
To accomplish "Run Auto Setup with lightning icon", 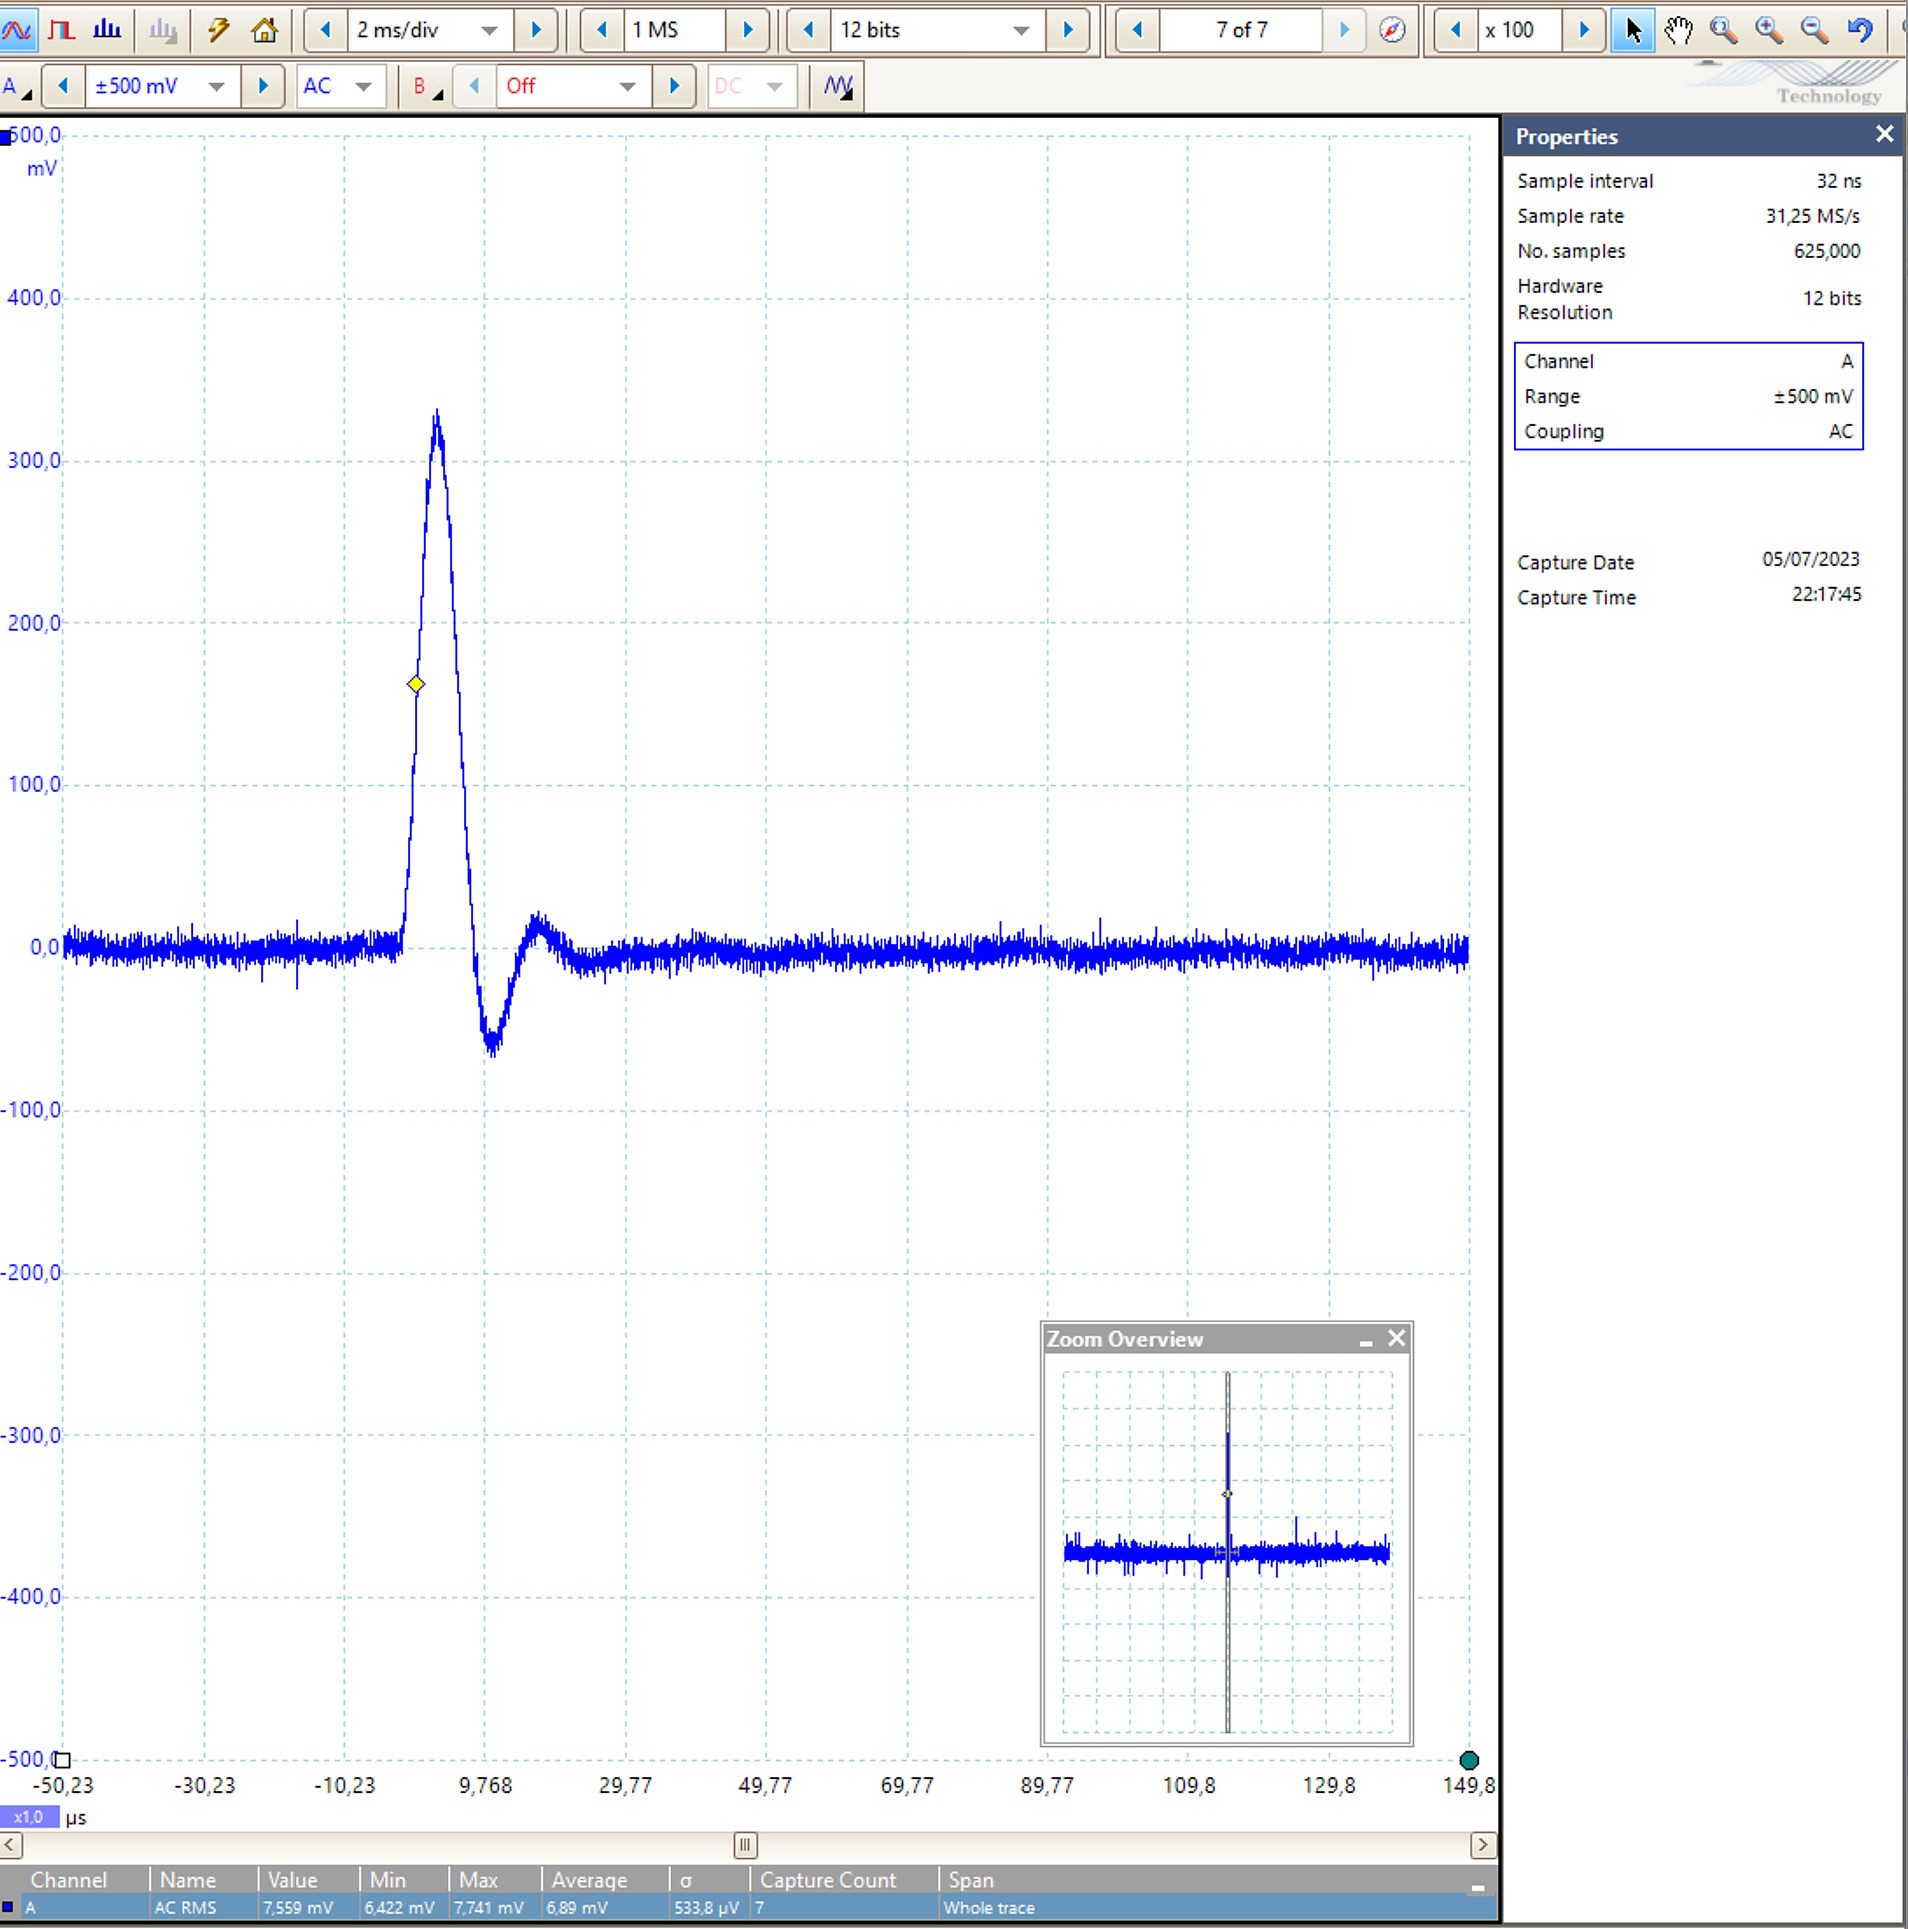I will 219,30.
